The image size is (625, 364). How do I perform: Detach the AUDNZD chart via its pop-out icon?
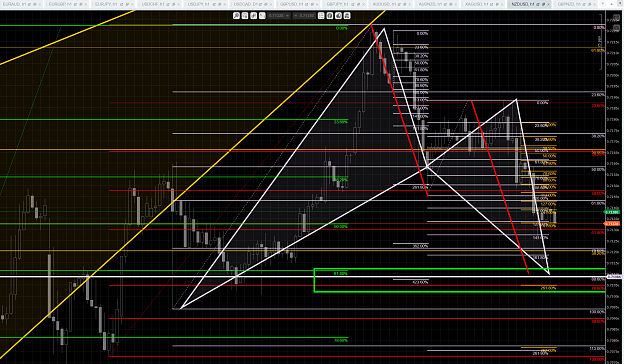445,4
